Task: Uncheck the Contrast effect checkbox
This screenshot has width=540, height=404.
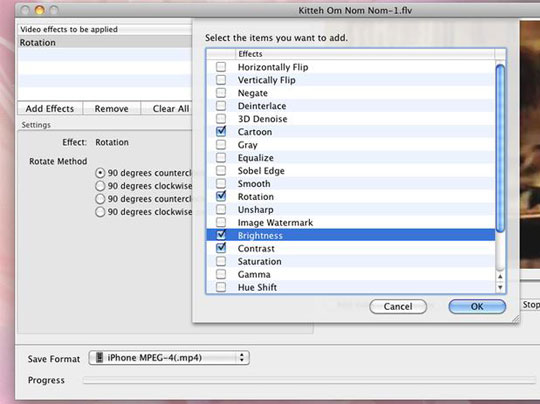Action: pos(221,248)
